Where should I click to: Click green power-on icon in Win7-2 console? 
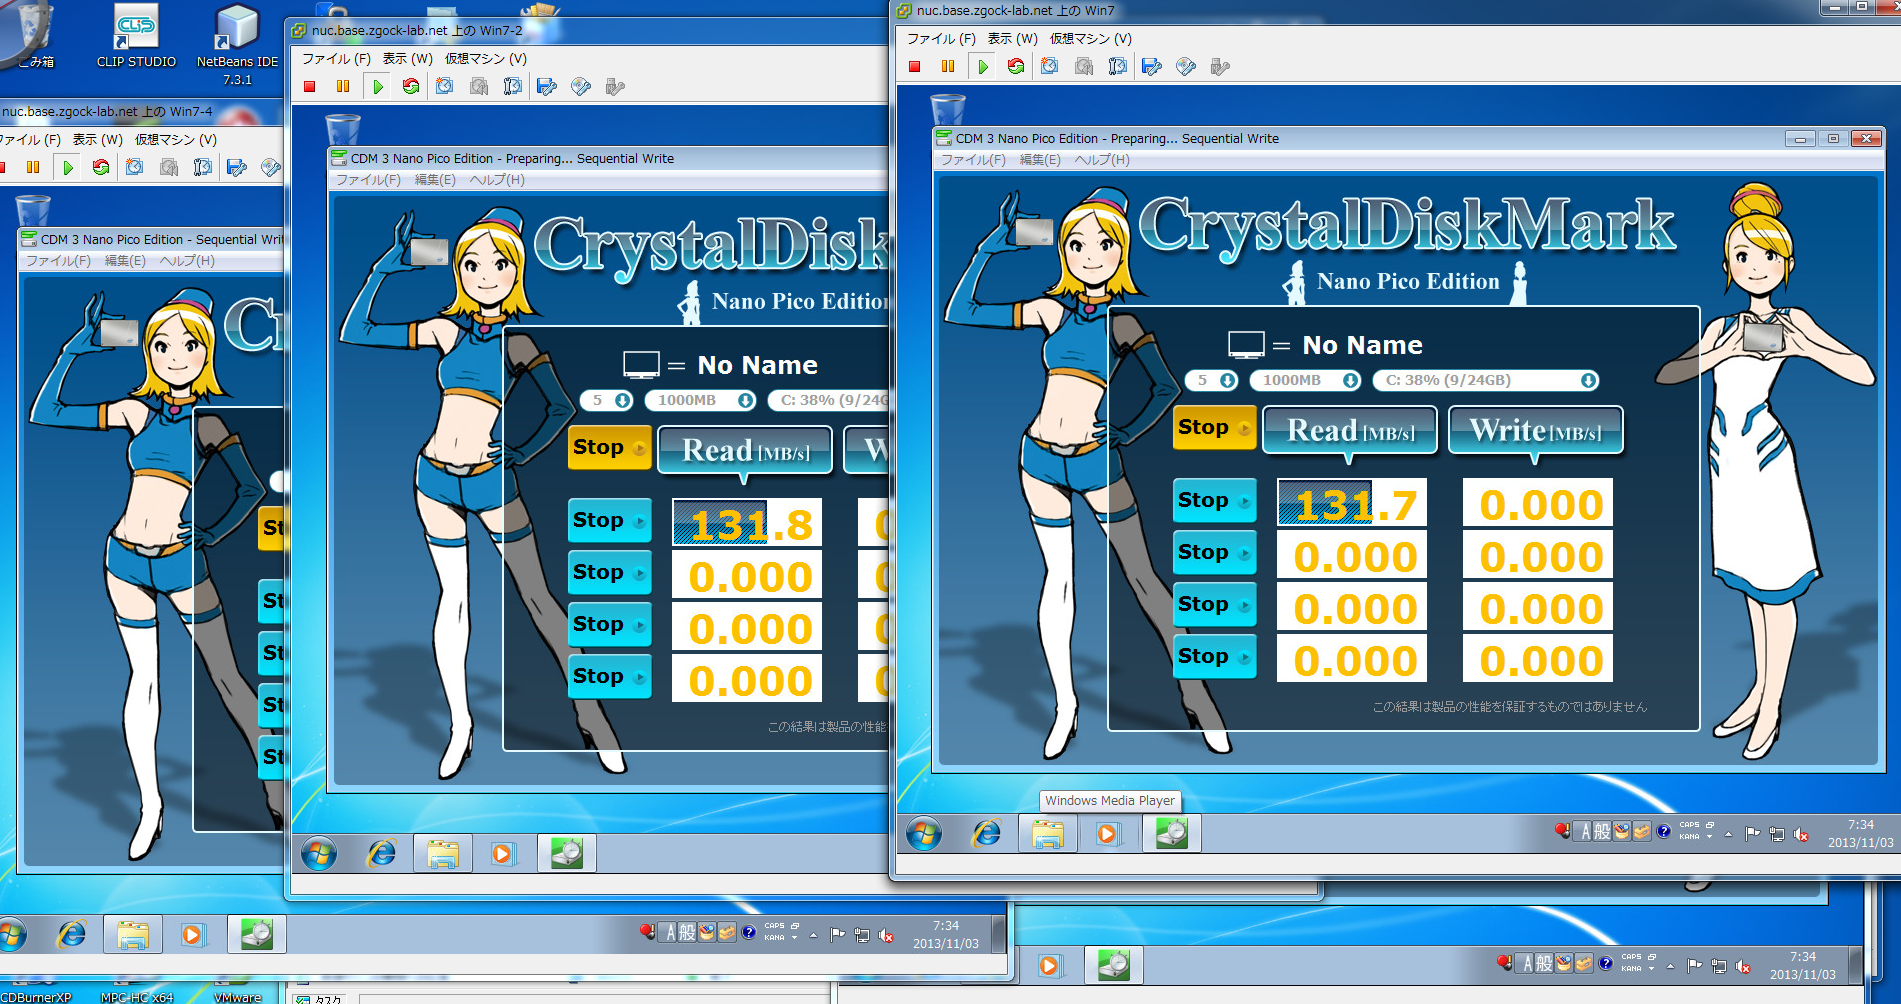pyautogui.click(x=378, y=86)
